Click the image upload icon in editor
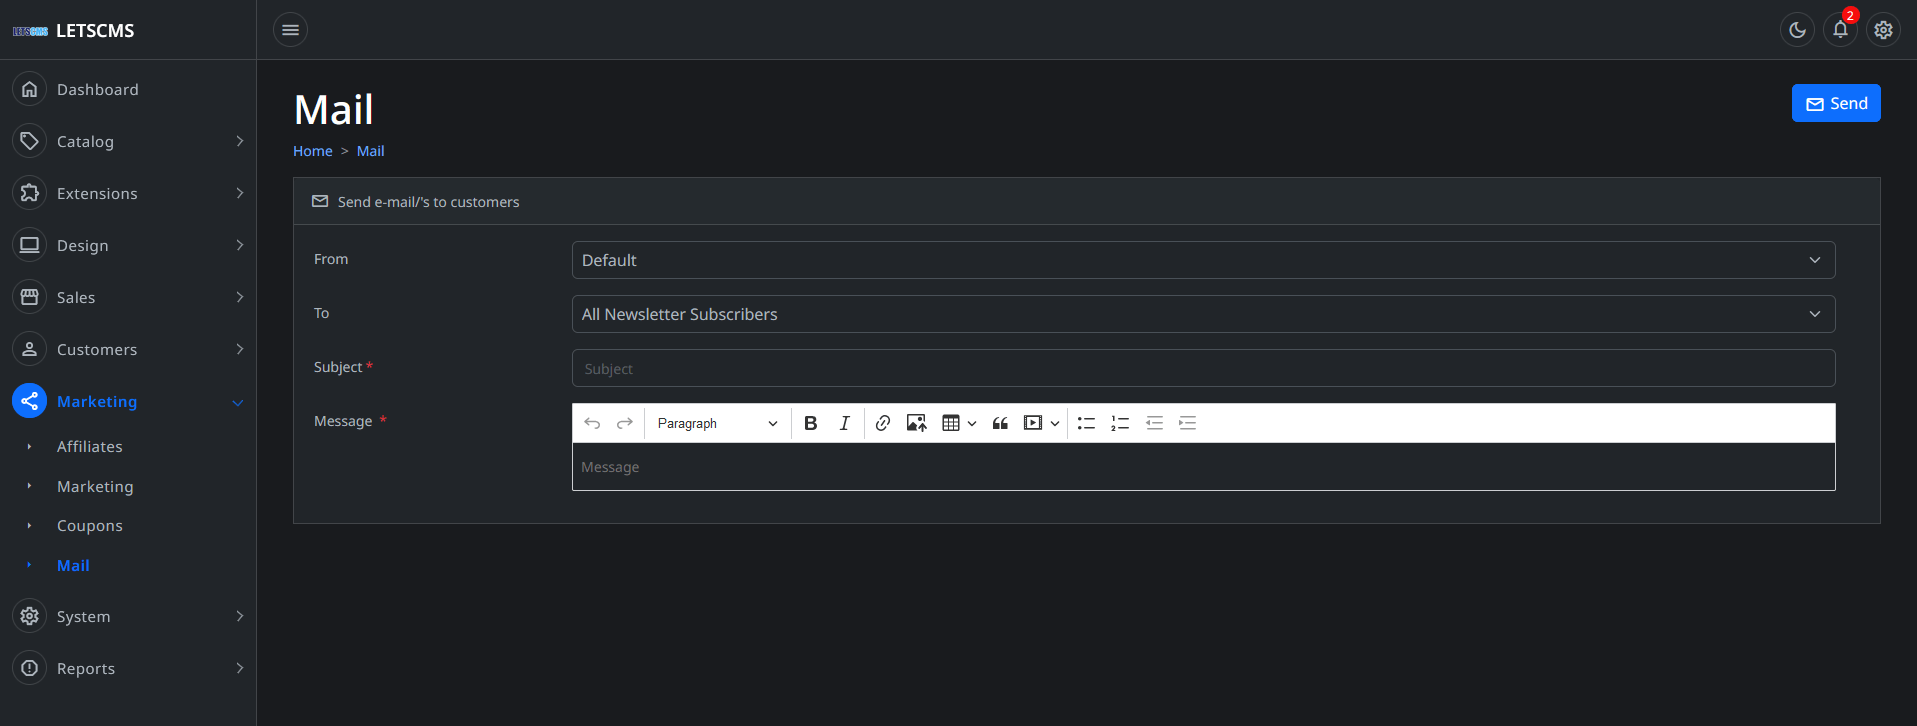Image resolution: width=1917 pixels, height=726 pixels. point(916,423)
